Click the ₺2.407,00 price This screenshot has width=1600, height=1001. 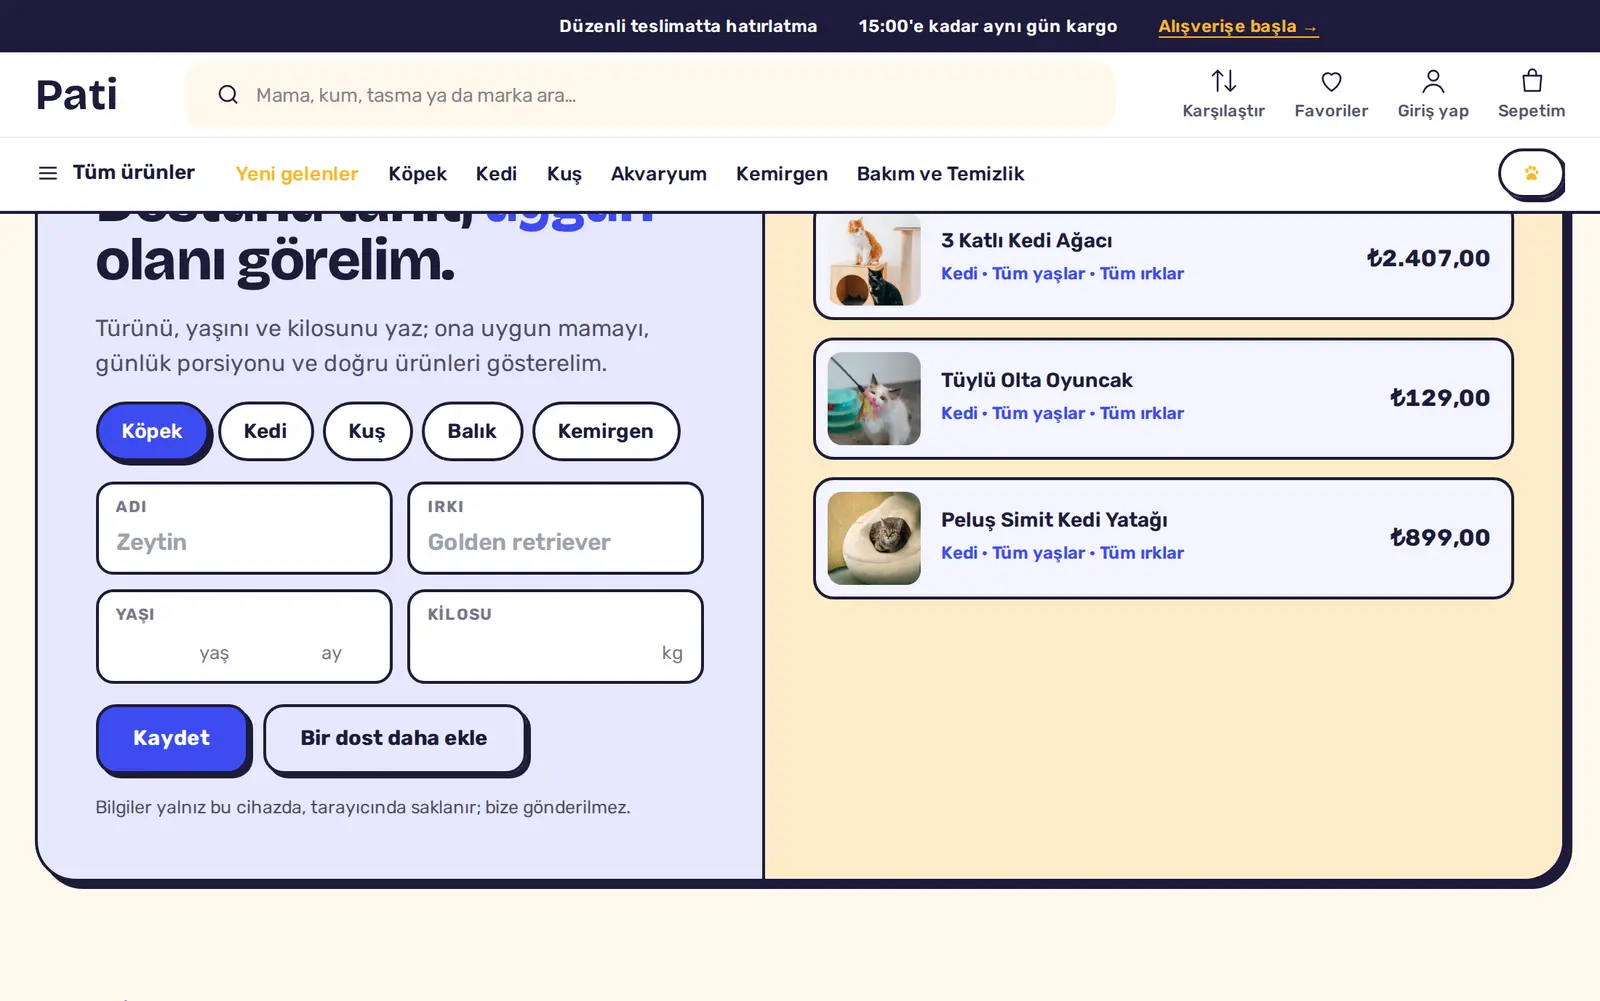(x=1428, y=258)
